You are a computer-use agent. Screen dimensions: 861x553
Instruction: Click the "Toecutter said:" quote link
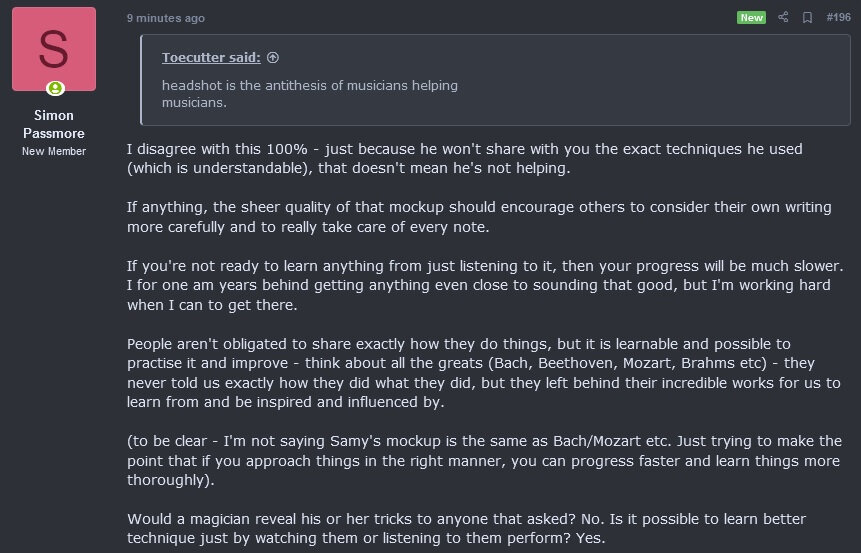[211, 58]
